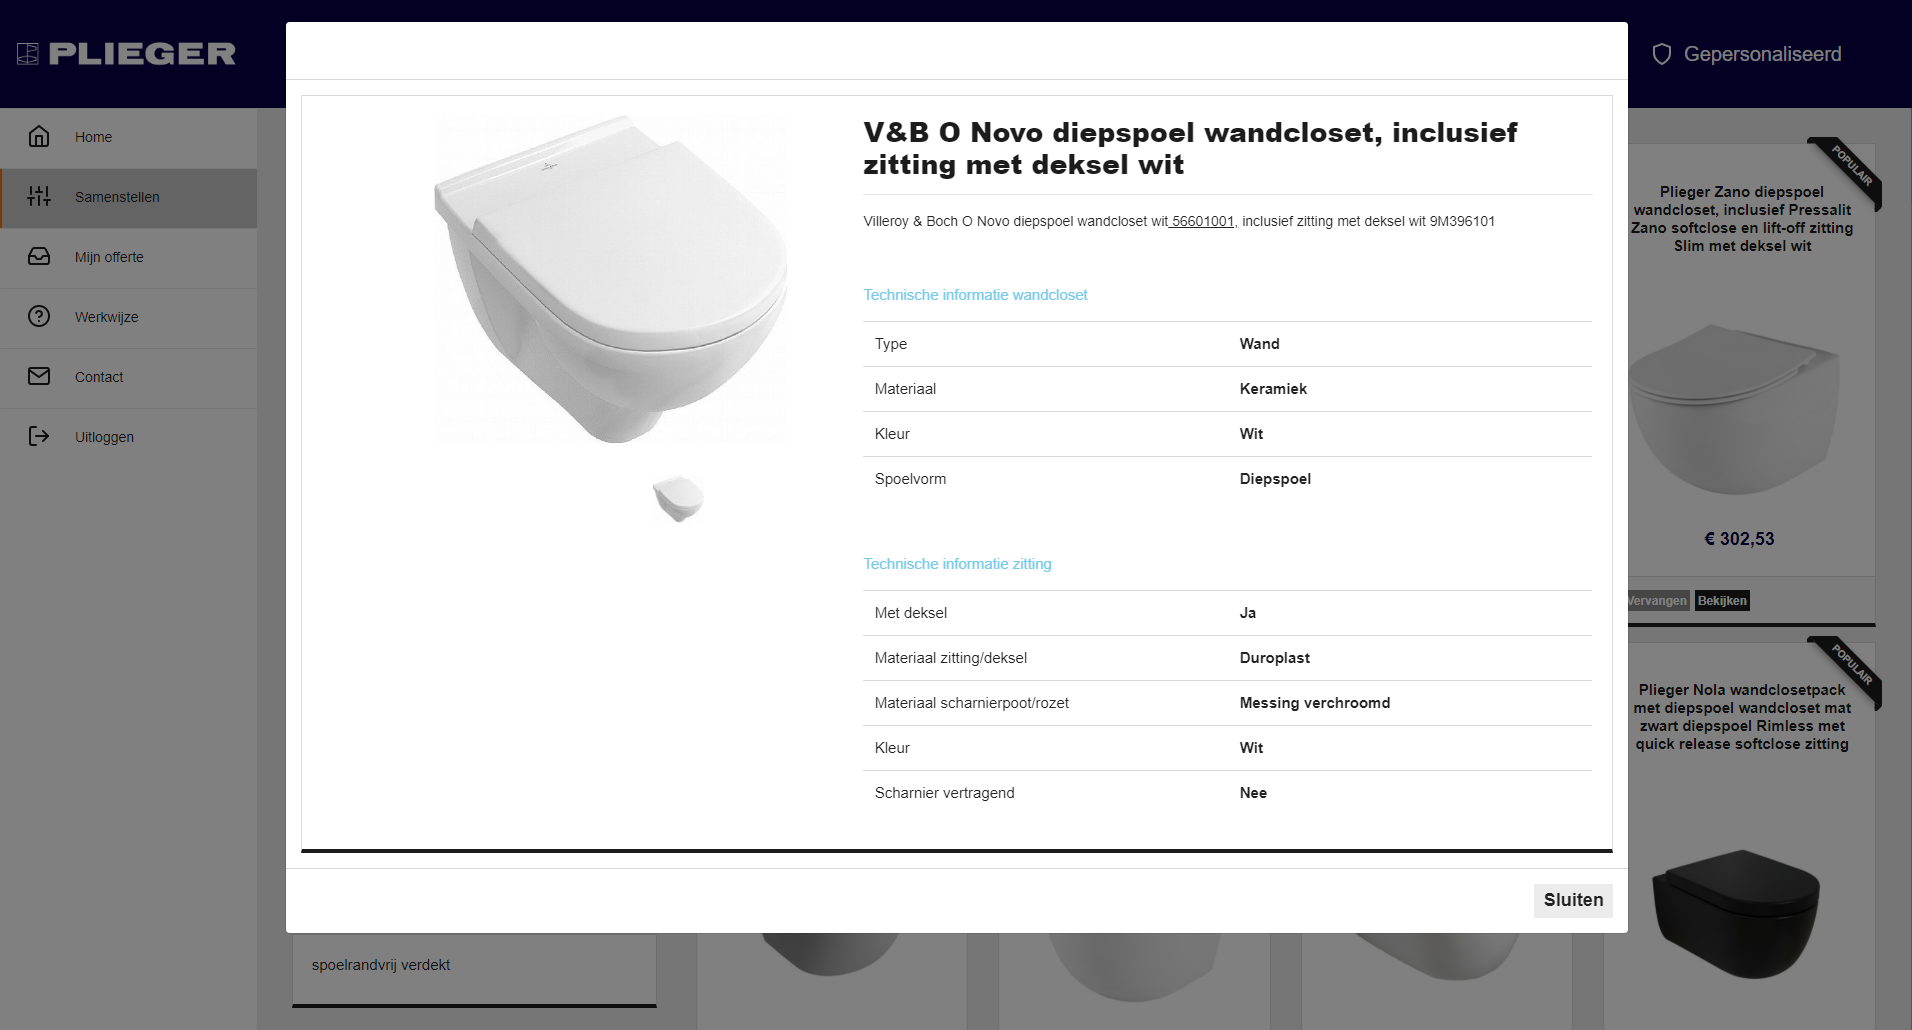
Task: Open Samenstellen menu item
Action: pyautogui.click(x=117, y=197)
